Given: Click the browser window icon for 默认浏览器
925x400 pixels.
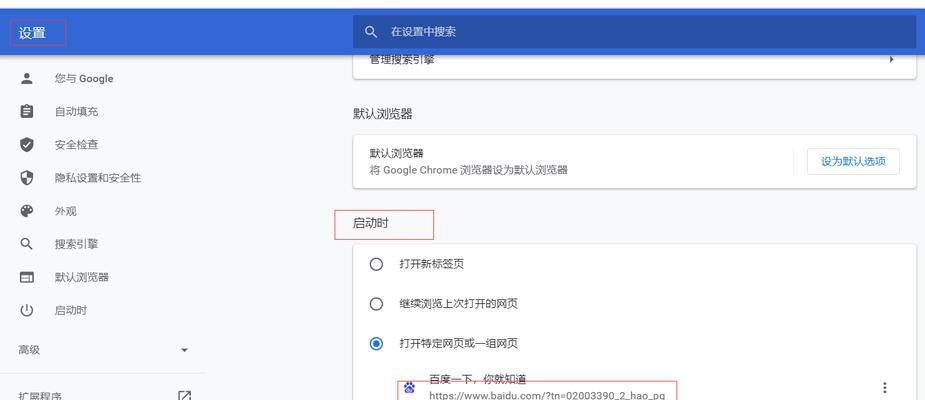Looking at the screenshot, I should (x=27, y=277).
